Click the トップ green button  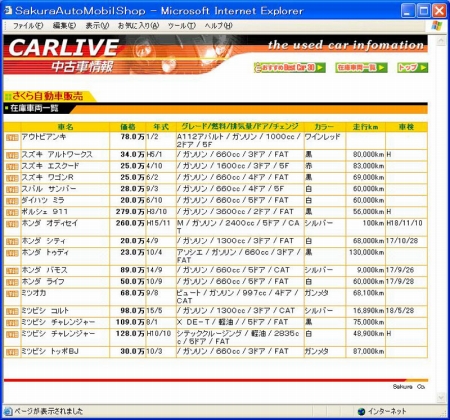tap(412, 68)
